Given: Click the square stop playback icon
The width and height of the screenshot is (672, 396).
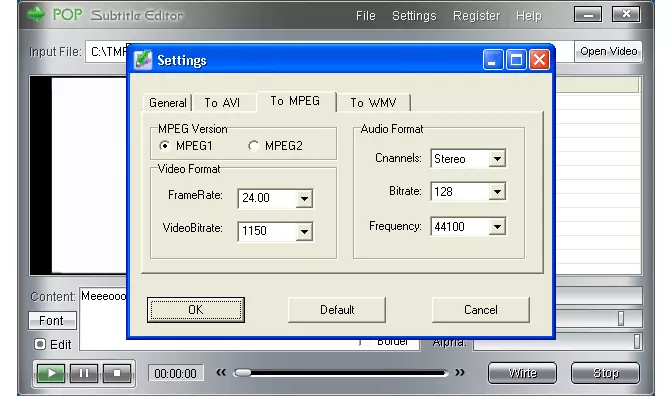Looking at the screenshot, I should [x=117, y=373].
